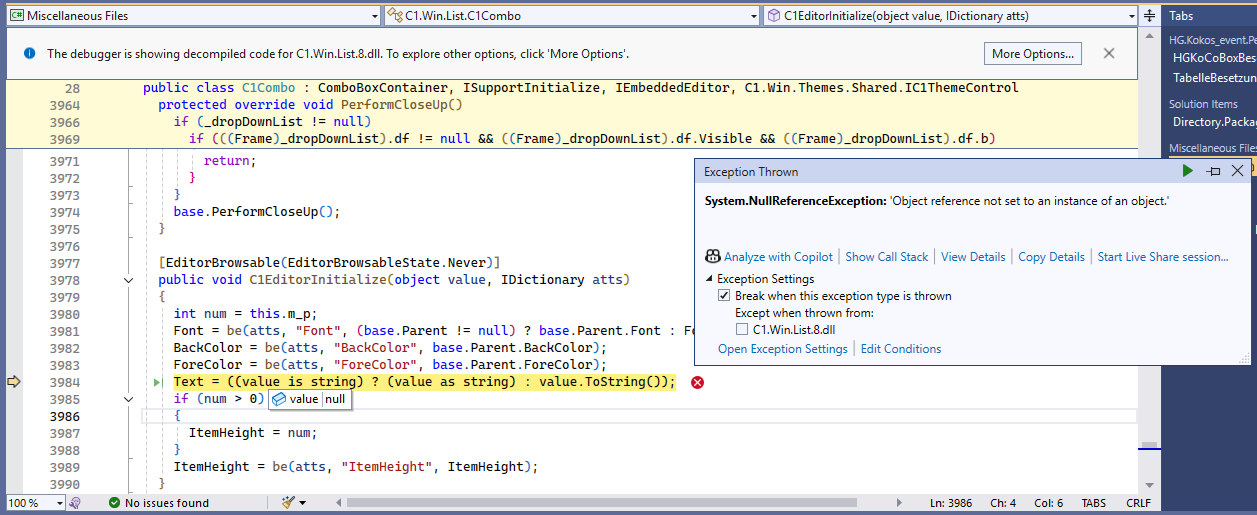Viewport: 1257px width, 515px height.
Task: Open the Show Call Stack link
Action: pos(886,257)
